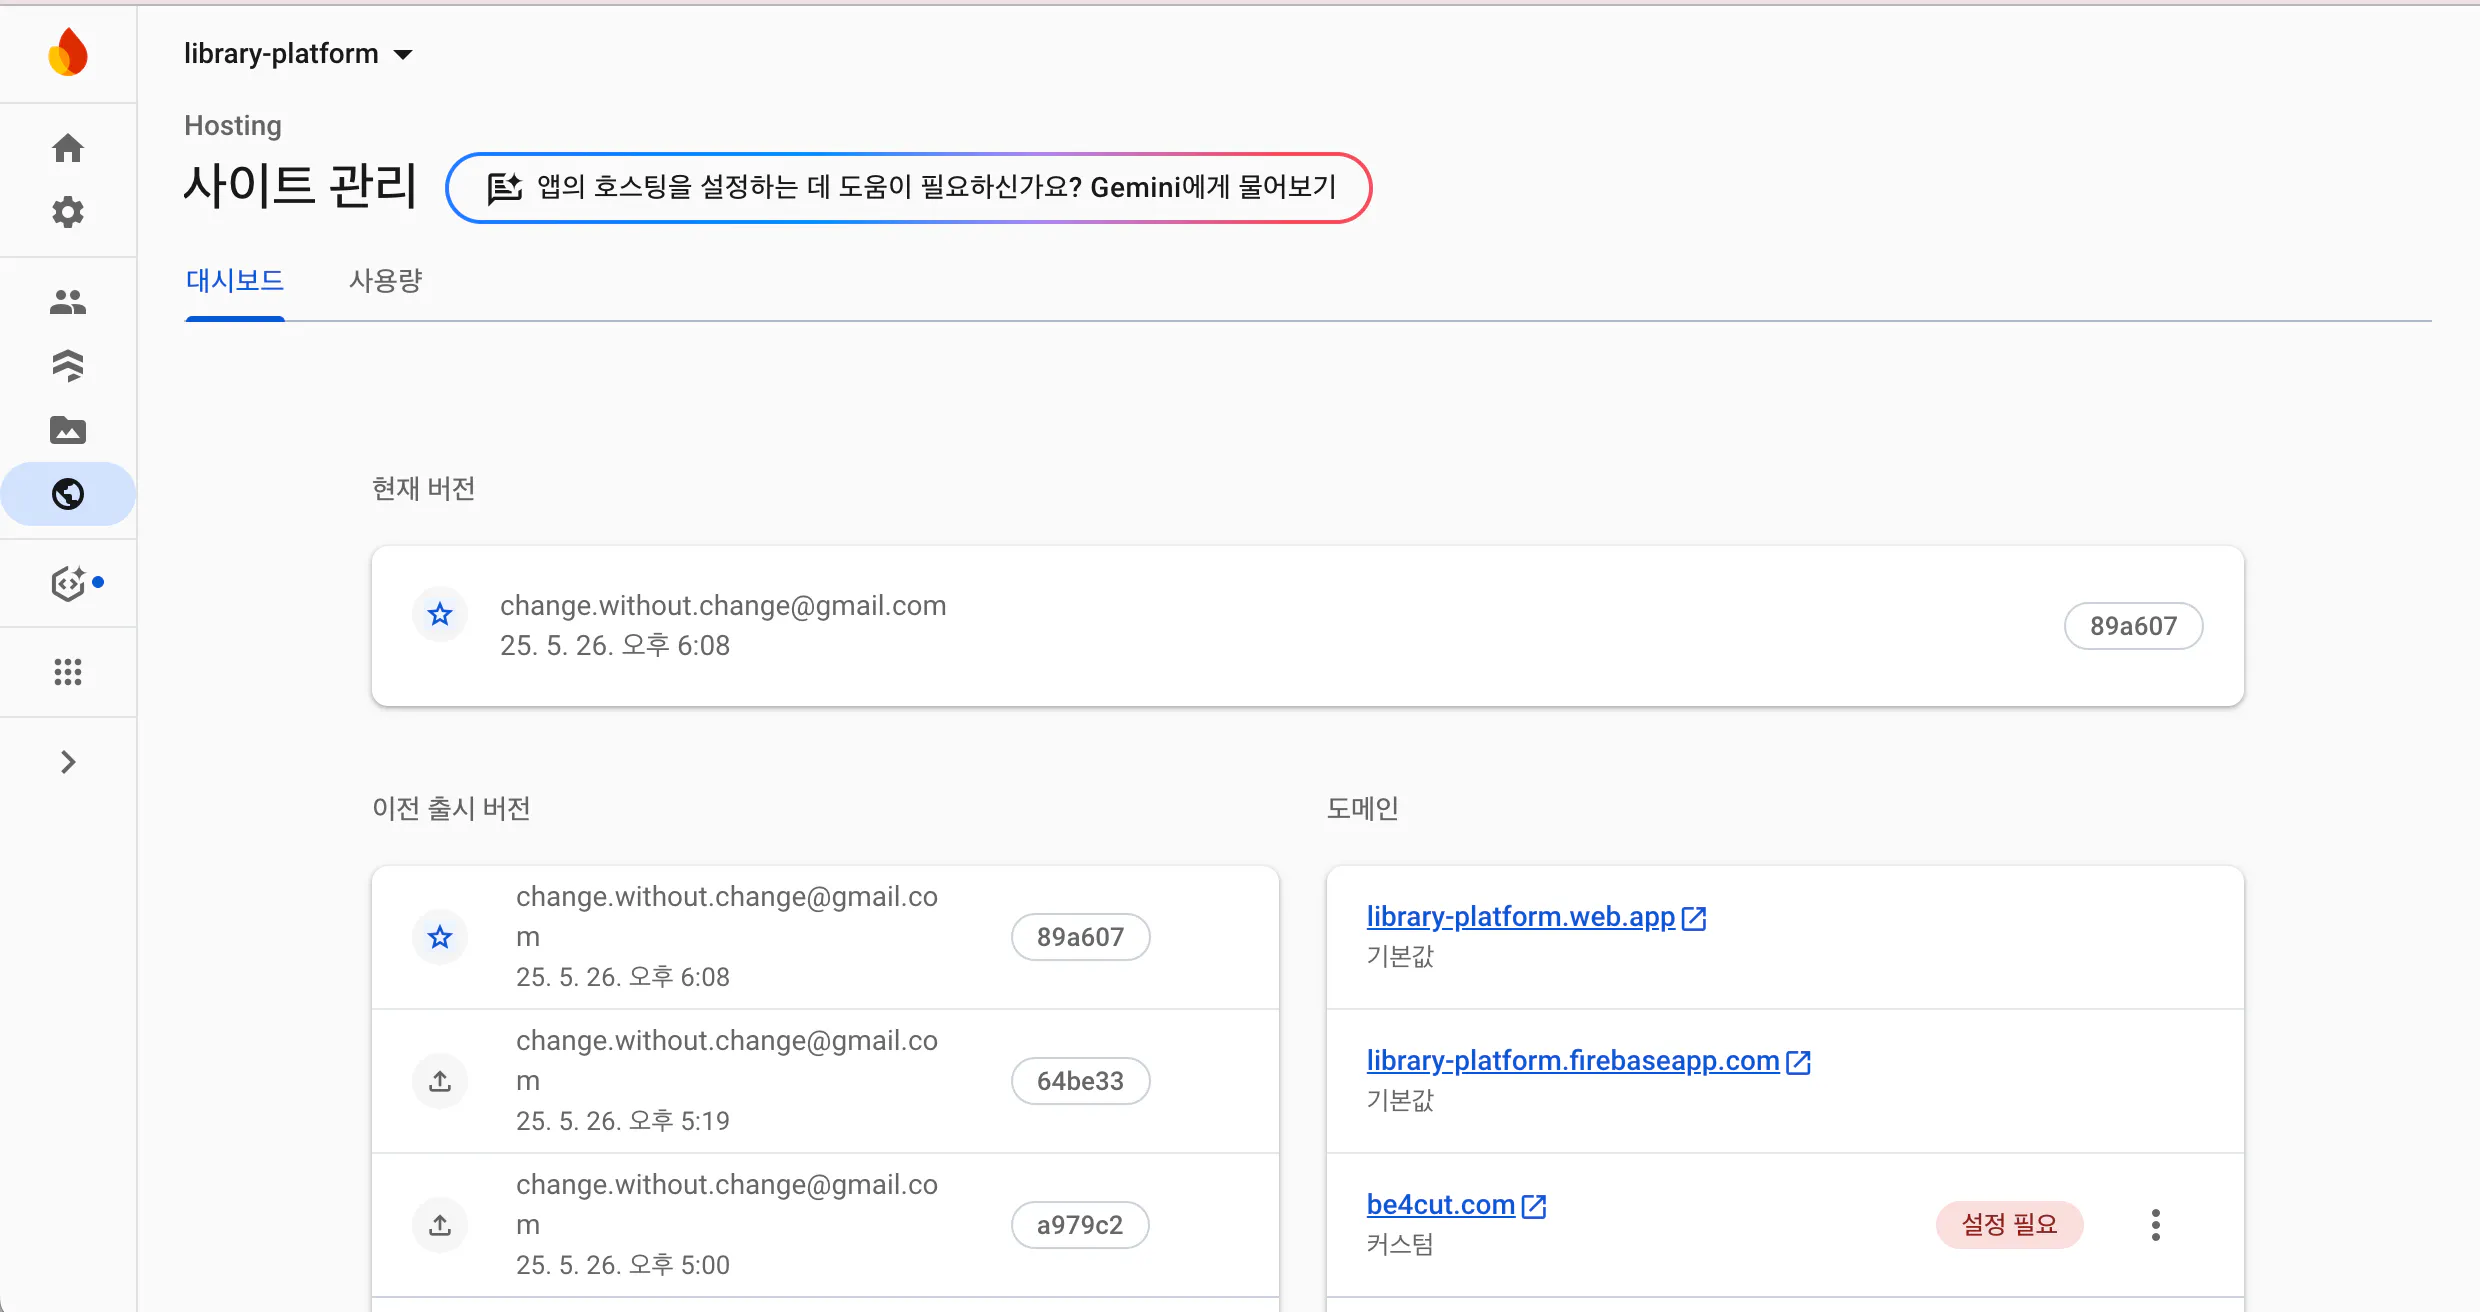The image size is (2480, 1312).
Task: Click current version chip 89a607
Action: pos(2133,626)
